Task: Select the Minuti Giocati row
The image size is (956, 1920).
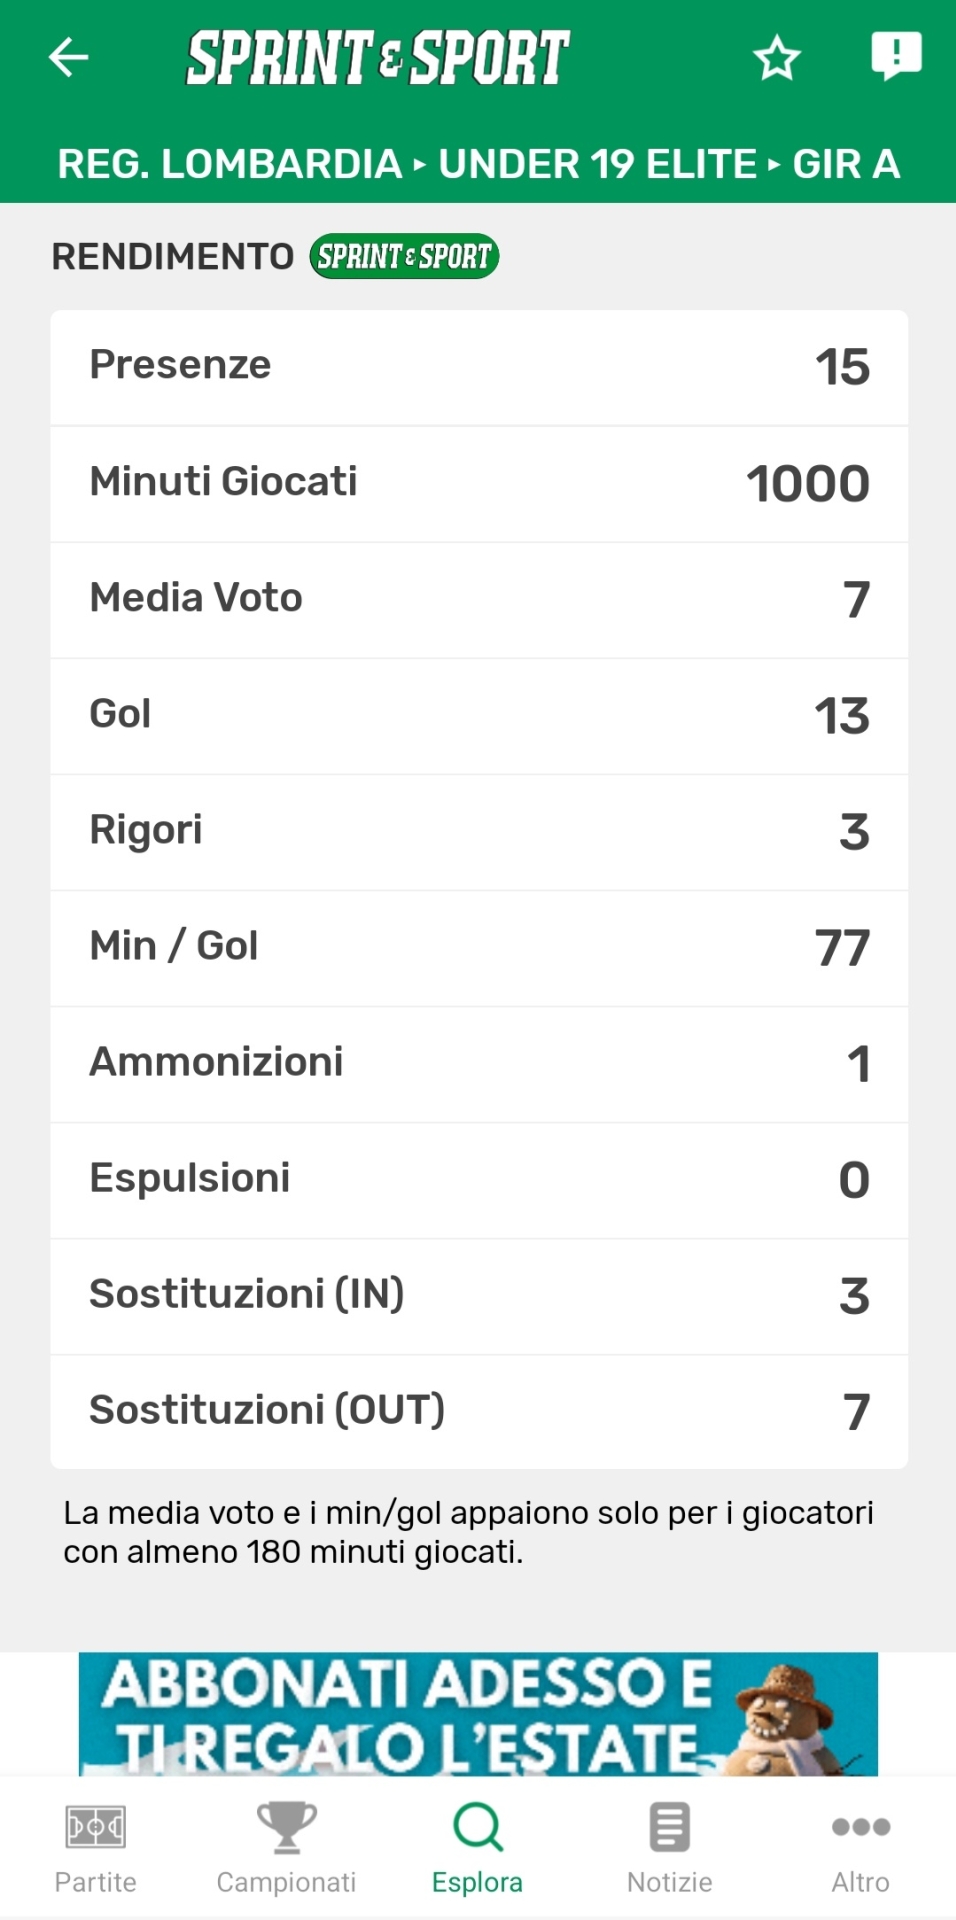Action: 479,483
